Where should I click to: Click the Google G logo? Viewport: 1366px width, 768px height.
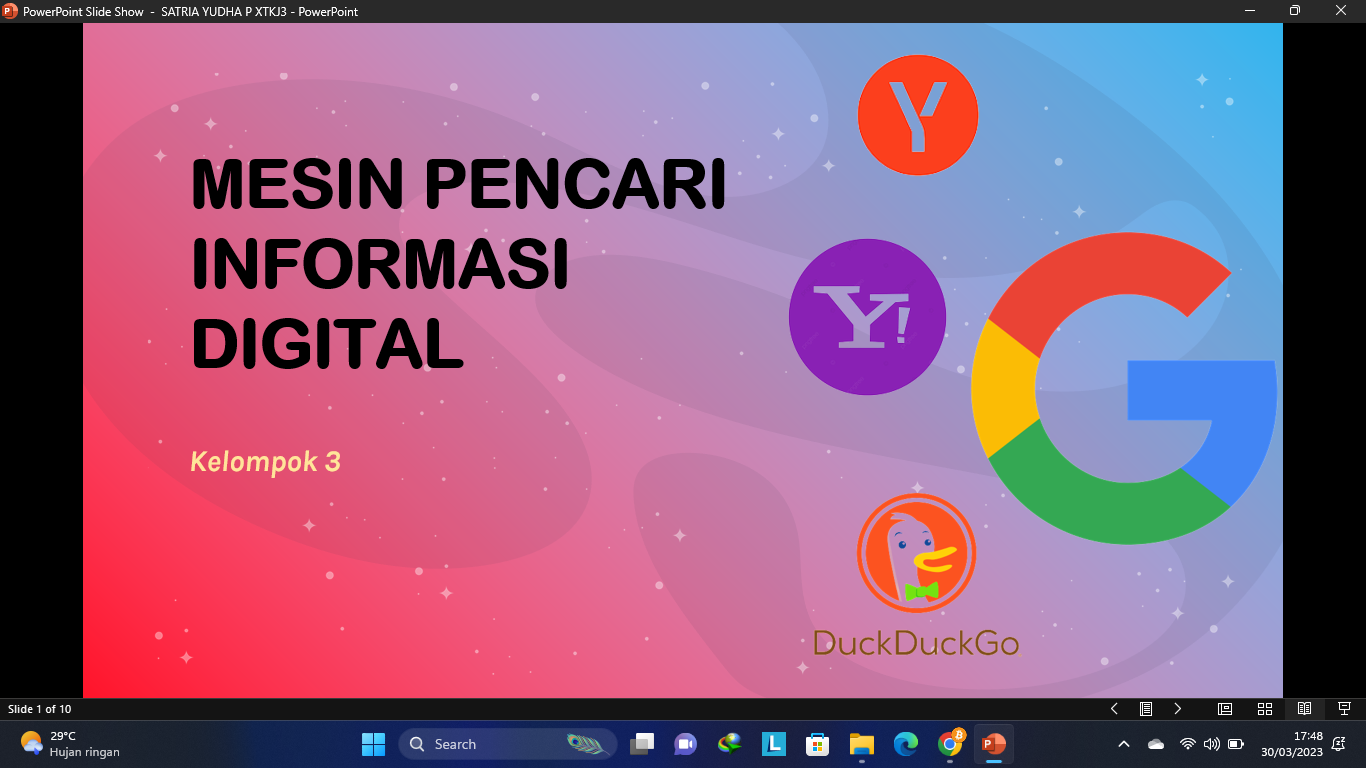tap(1123, 388)
